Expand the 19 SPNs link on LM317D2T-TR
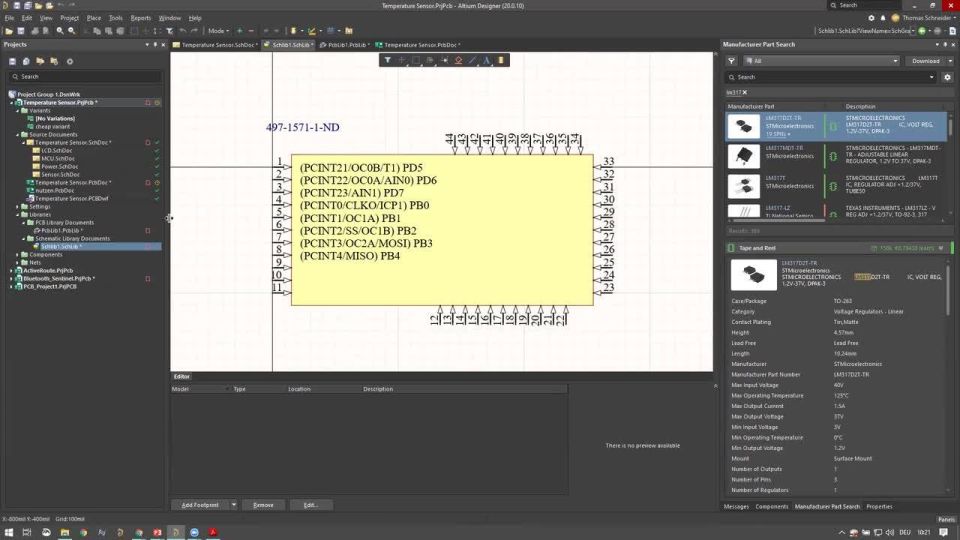Viewport: 960px width, 540px height. click(x=778, y=134)
